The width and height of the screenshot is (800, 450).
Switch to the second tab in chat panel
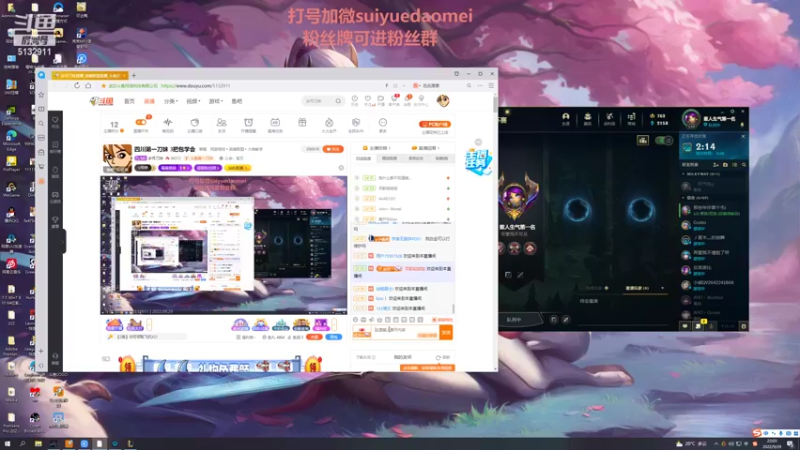[x=389, y=159]
